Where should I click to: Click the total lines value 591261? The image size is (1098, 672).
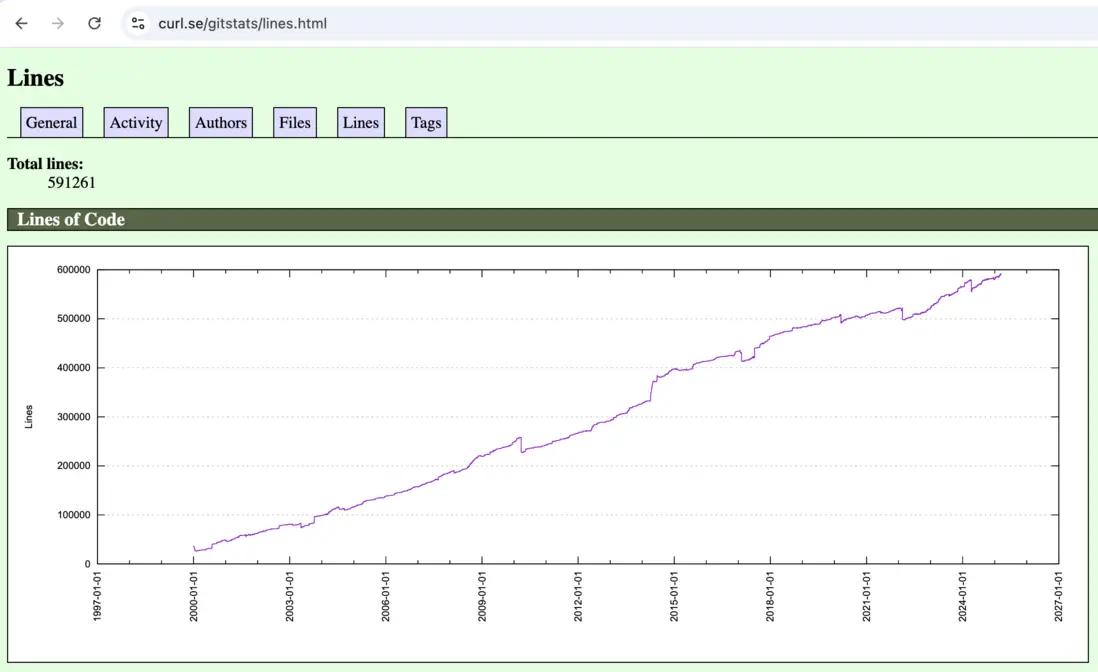click(71, 183)
